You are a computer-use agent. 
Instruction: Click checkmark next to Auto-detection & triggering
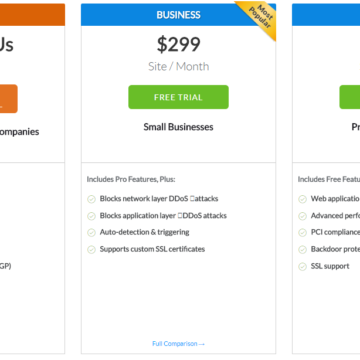pyautogui.click(x=91, y=232)
